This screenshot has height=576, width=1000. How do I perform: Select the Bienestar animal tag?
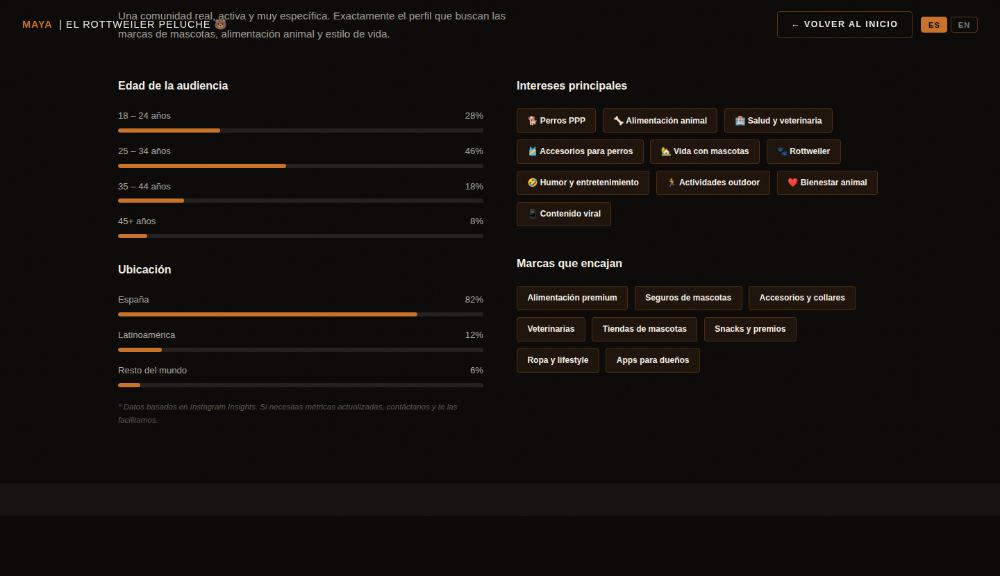tap(827, 182)
